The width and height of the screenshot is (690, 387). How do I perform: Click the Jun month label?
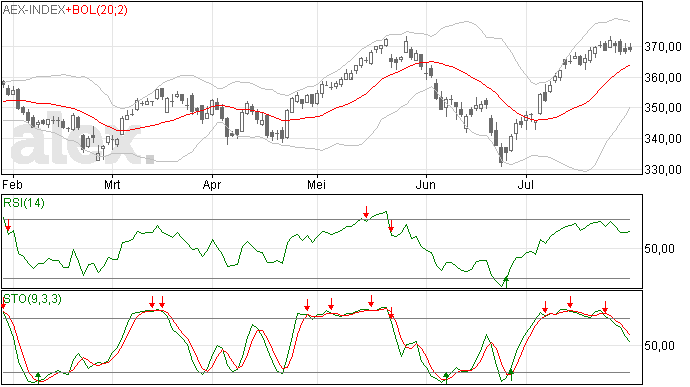(425, 184)
